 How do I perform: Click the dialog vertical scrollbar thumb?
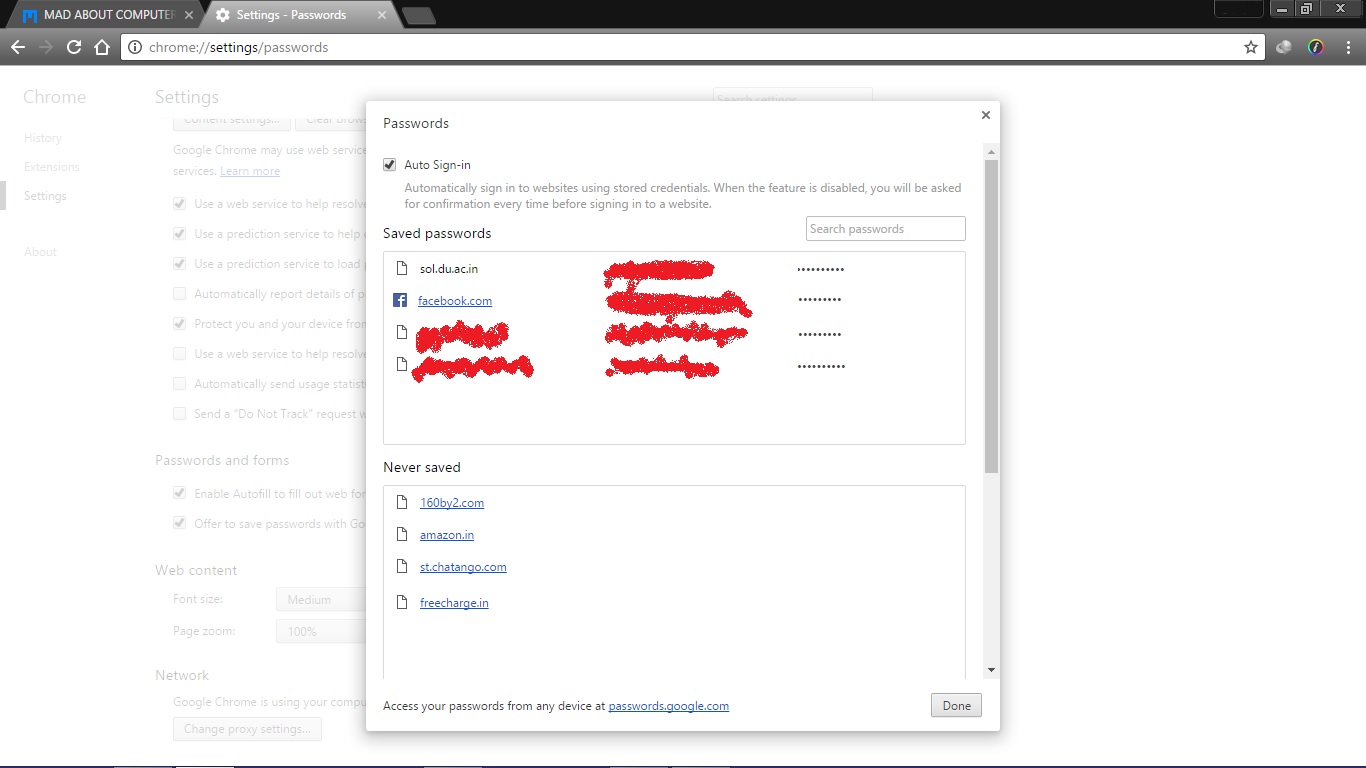coord(991,315)
